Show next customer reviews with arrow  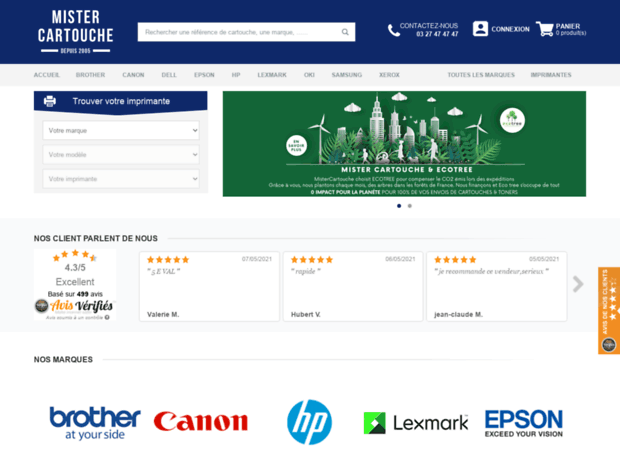[x=578, y=285]
